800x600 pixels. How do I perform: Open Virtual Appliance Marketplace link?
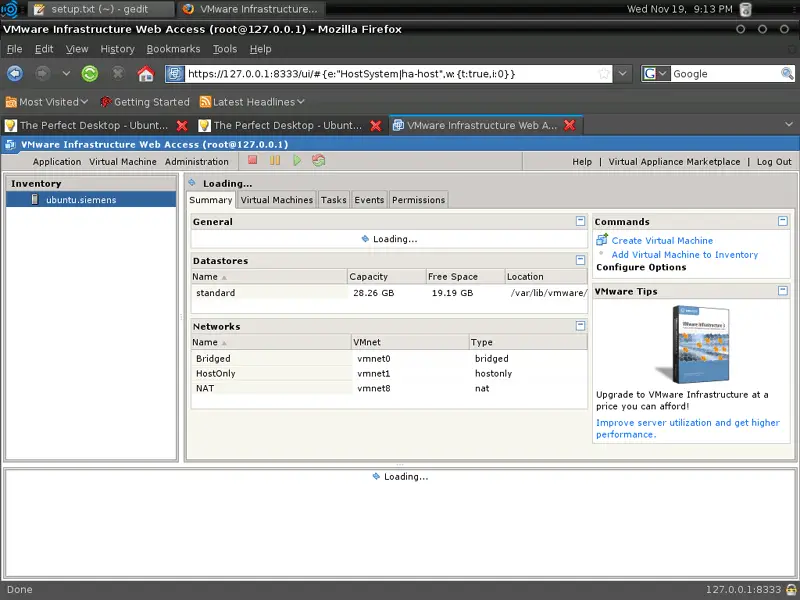coord(674,162)
